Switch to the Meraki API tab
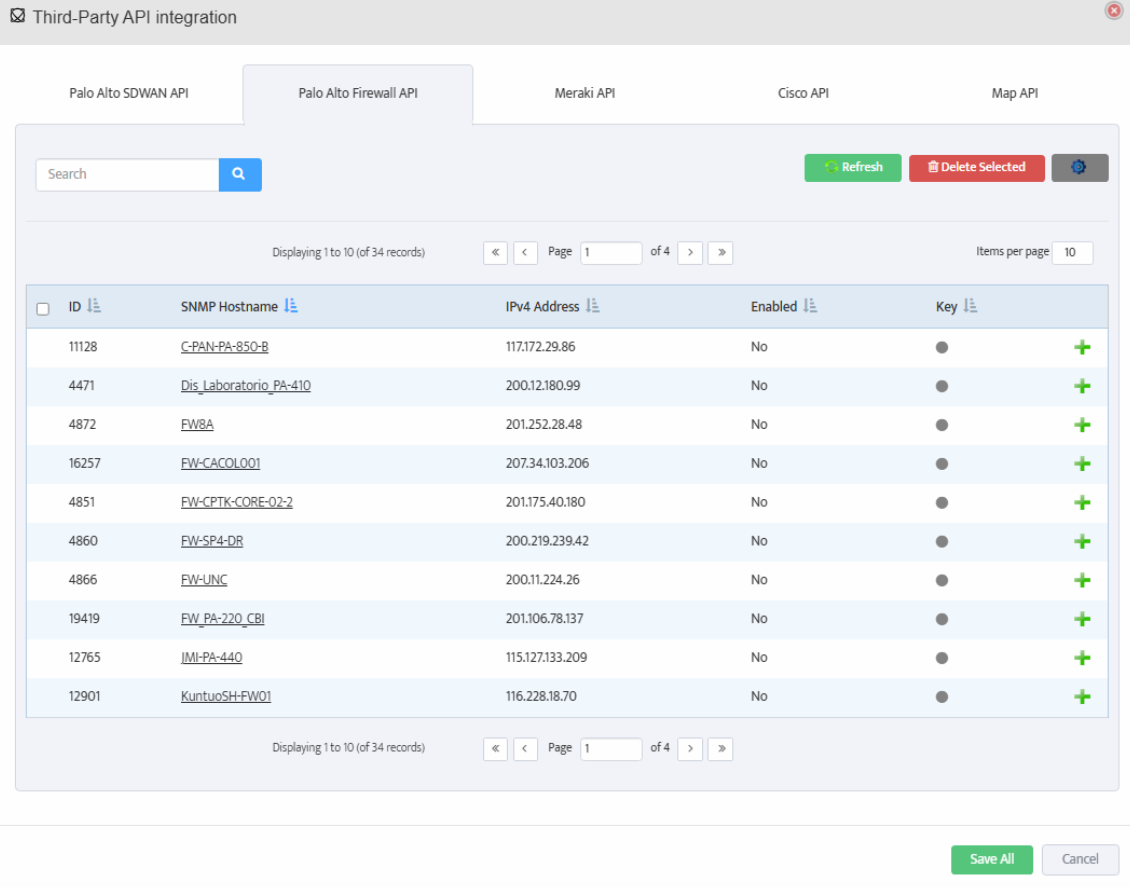 (584, 94)
